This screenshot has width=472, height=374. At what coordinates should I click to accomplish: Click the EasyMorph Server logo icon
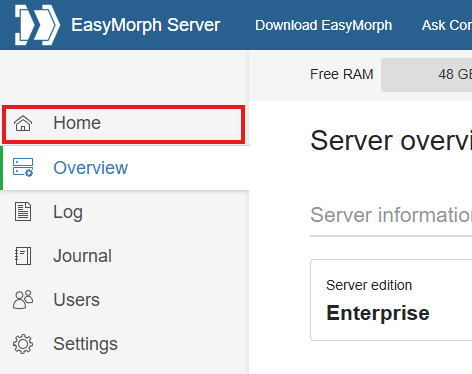coord(37,25)
